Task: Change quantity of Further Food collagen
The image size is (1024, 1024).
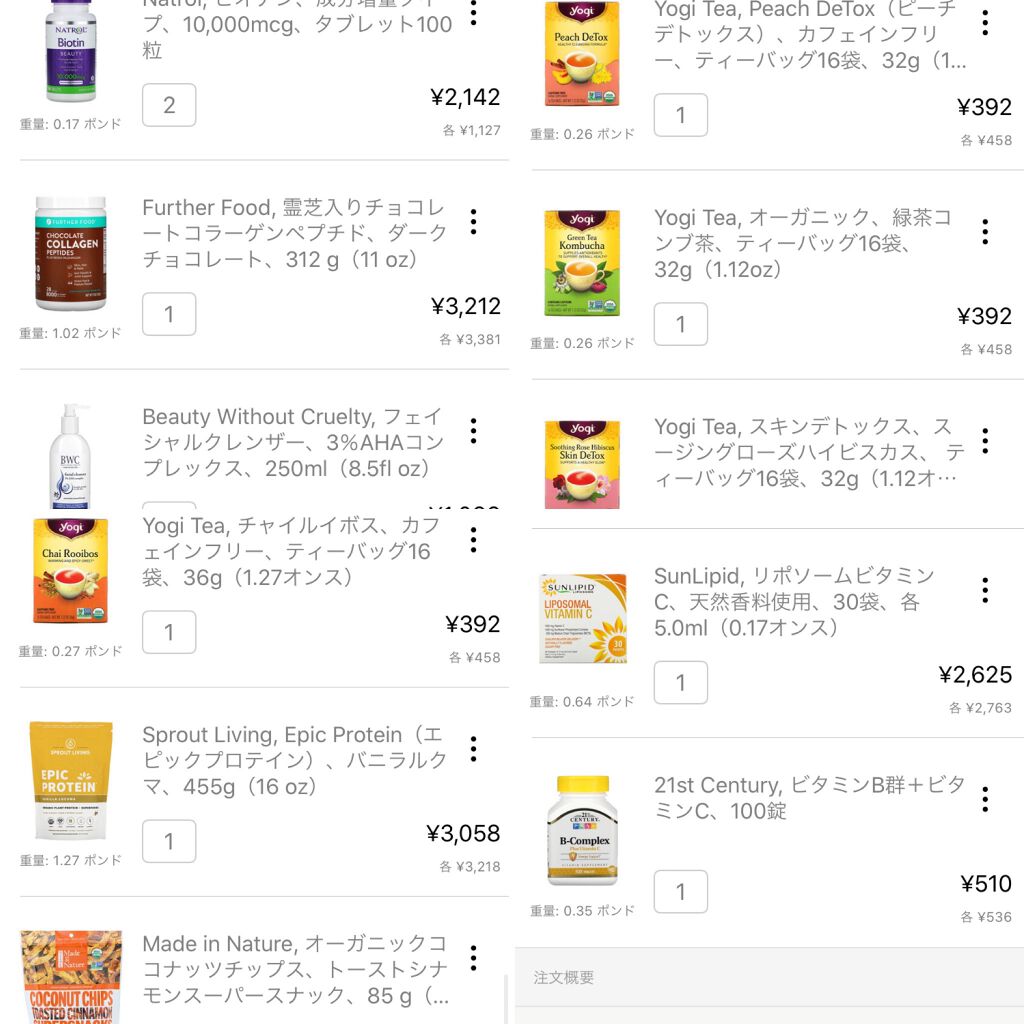Action: coord(169,314)
